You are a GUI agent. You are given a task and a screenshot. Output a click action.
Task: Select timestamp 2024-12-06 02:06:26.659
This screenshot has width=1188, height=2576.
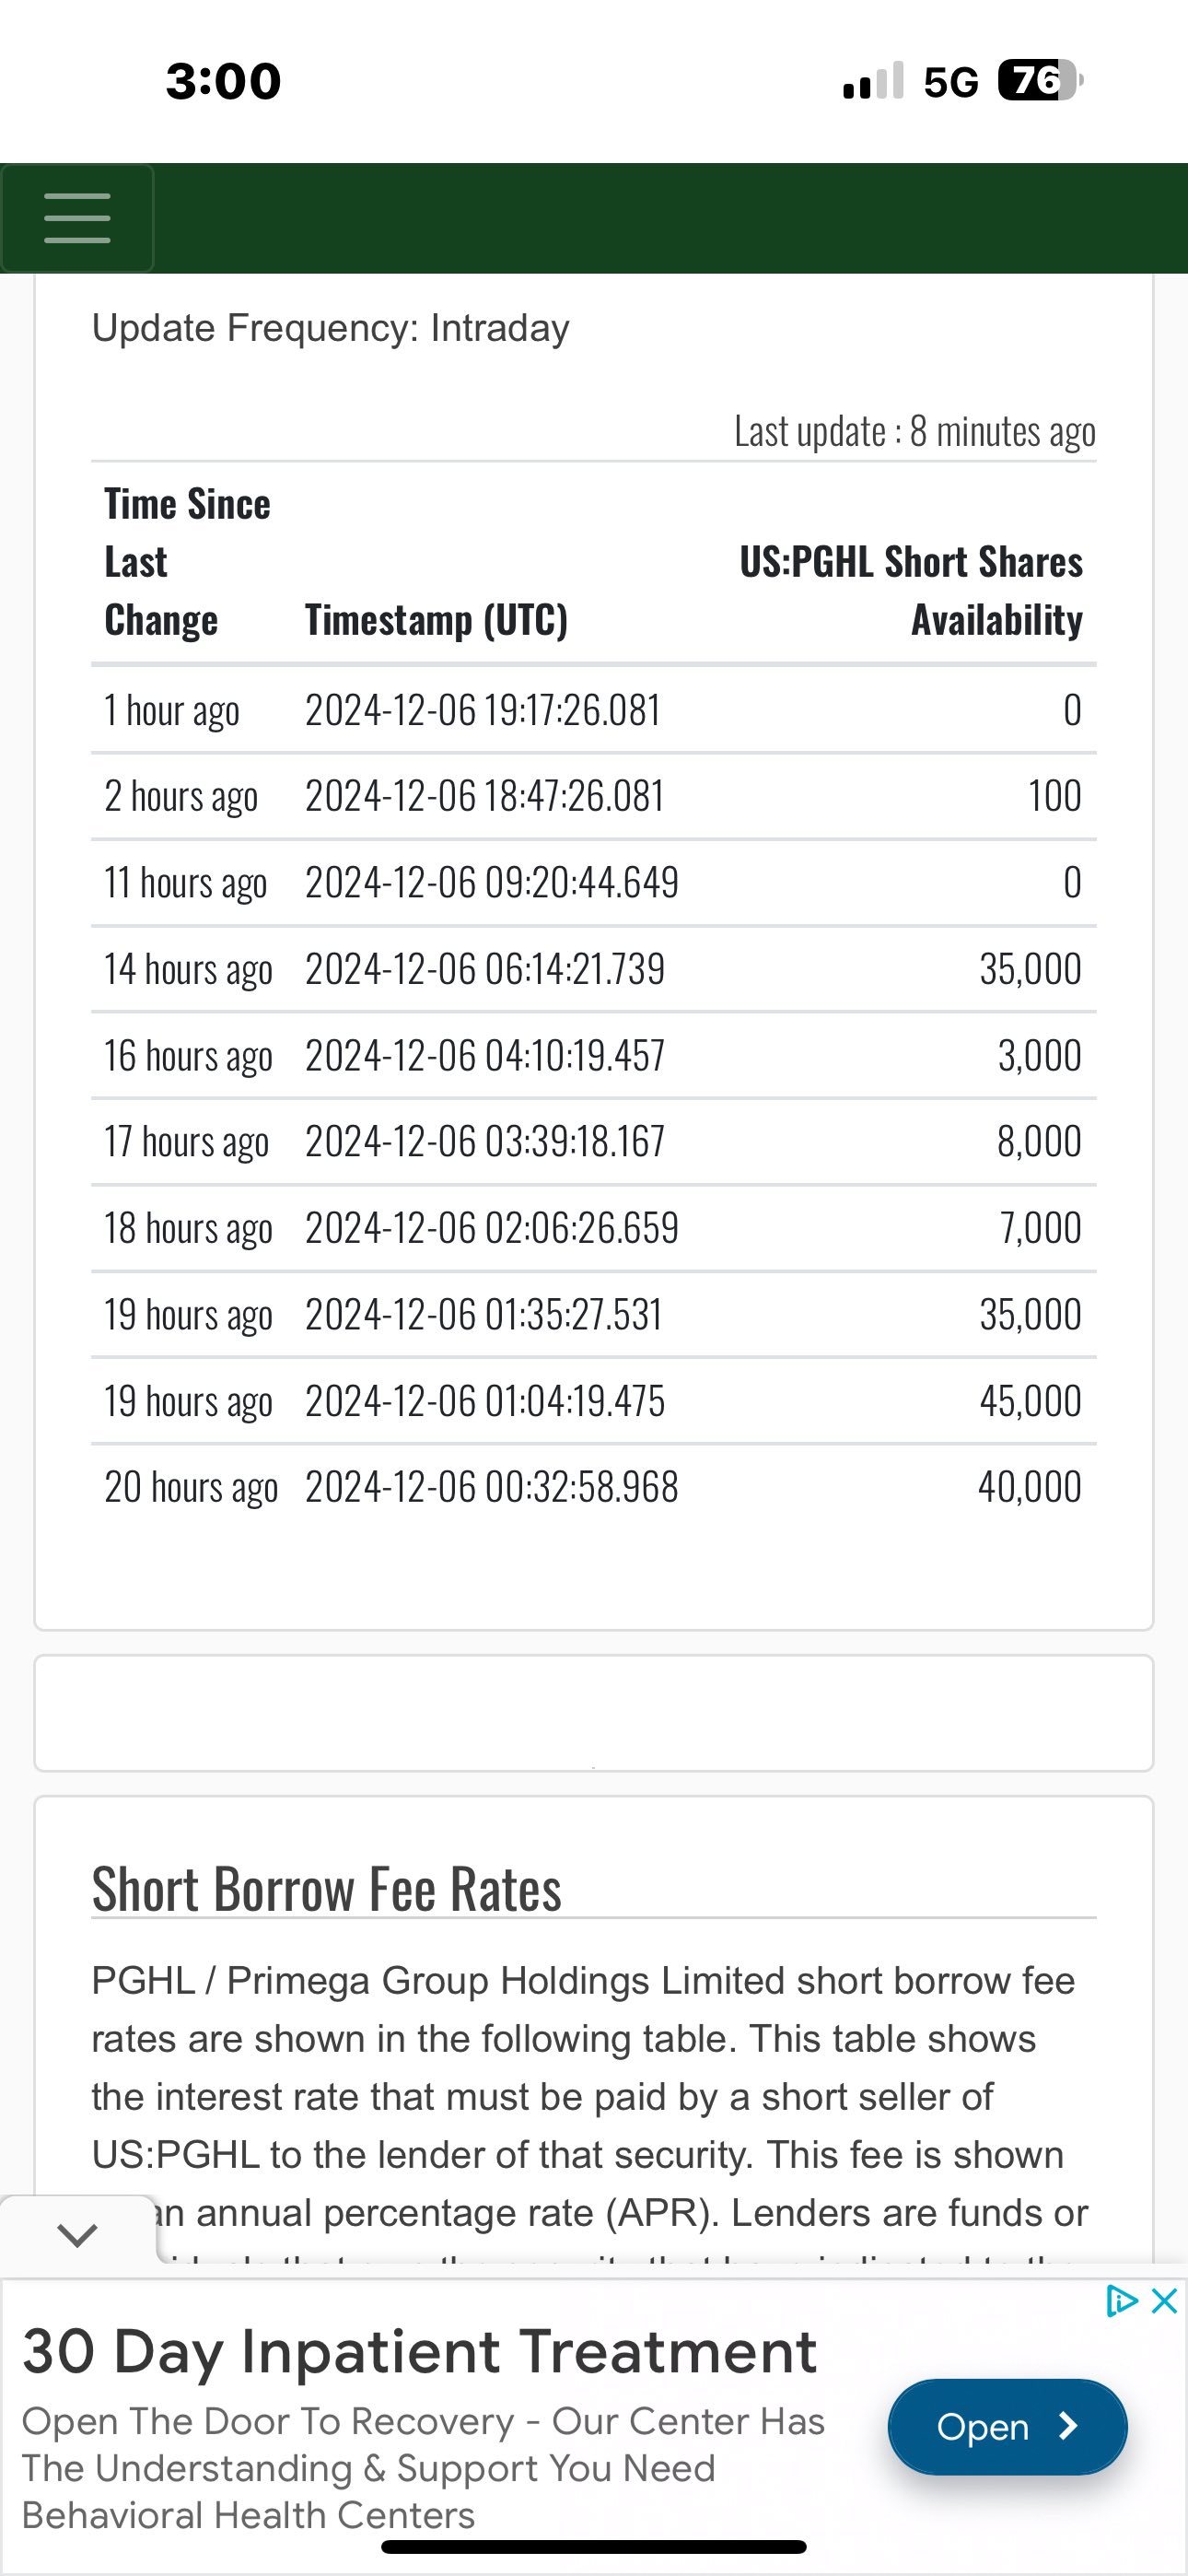pyautogui.click(x=492, y=1228)
